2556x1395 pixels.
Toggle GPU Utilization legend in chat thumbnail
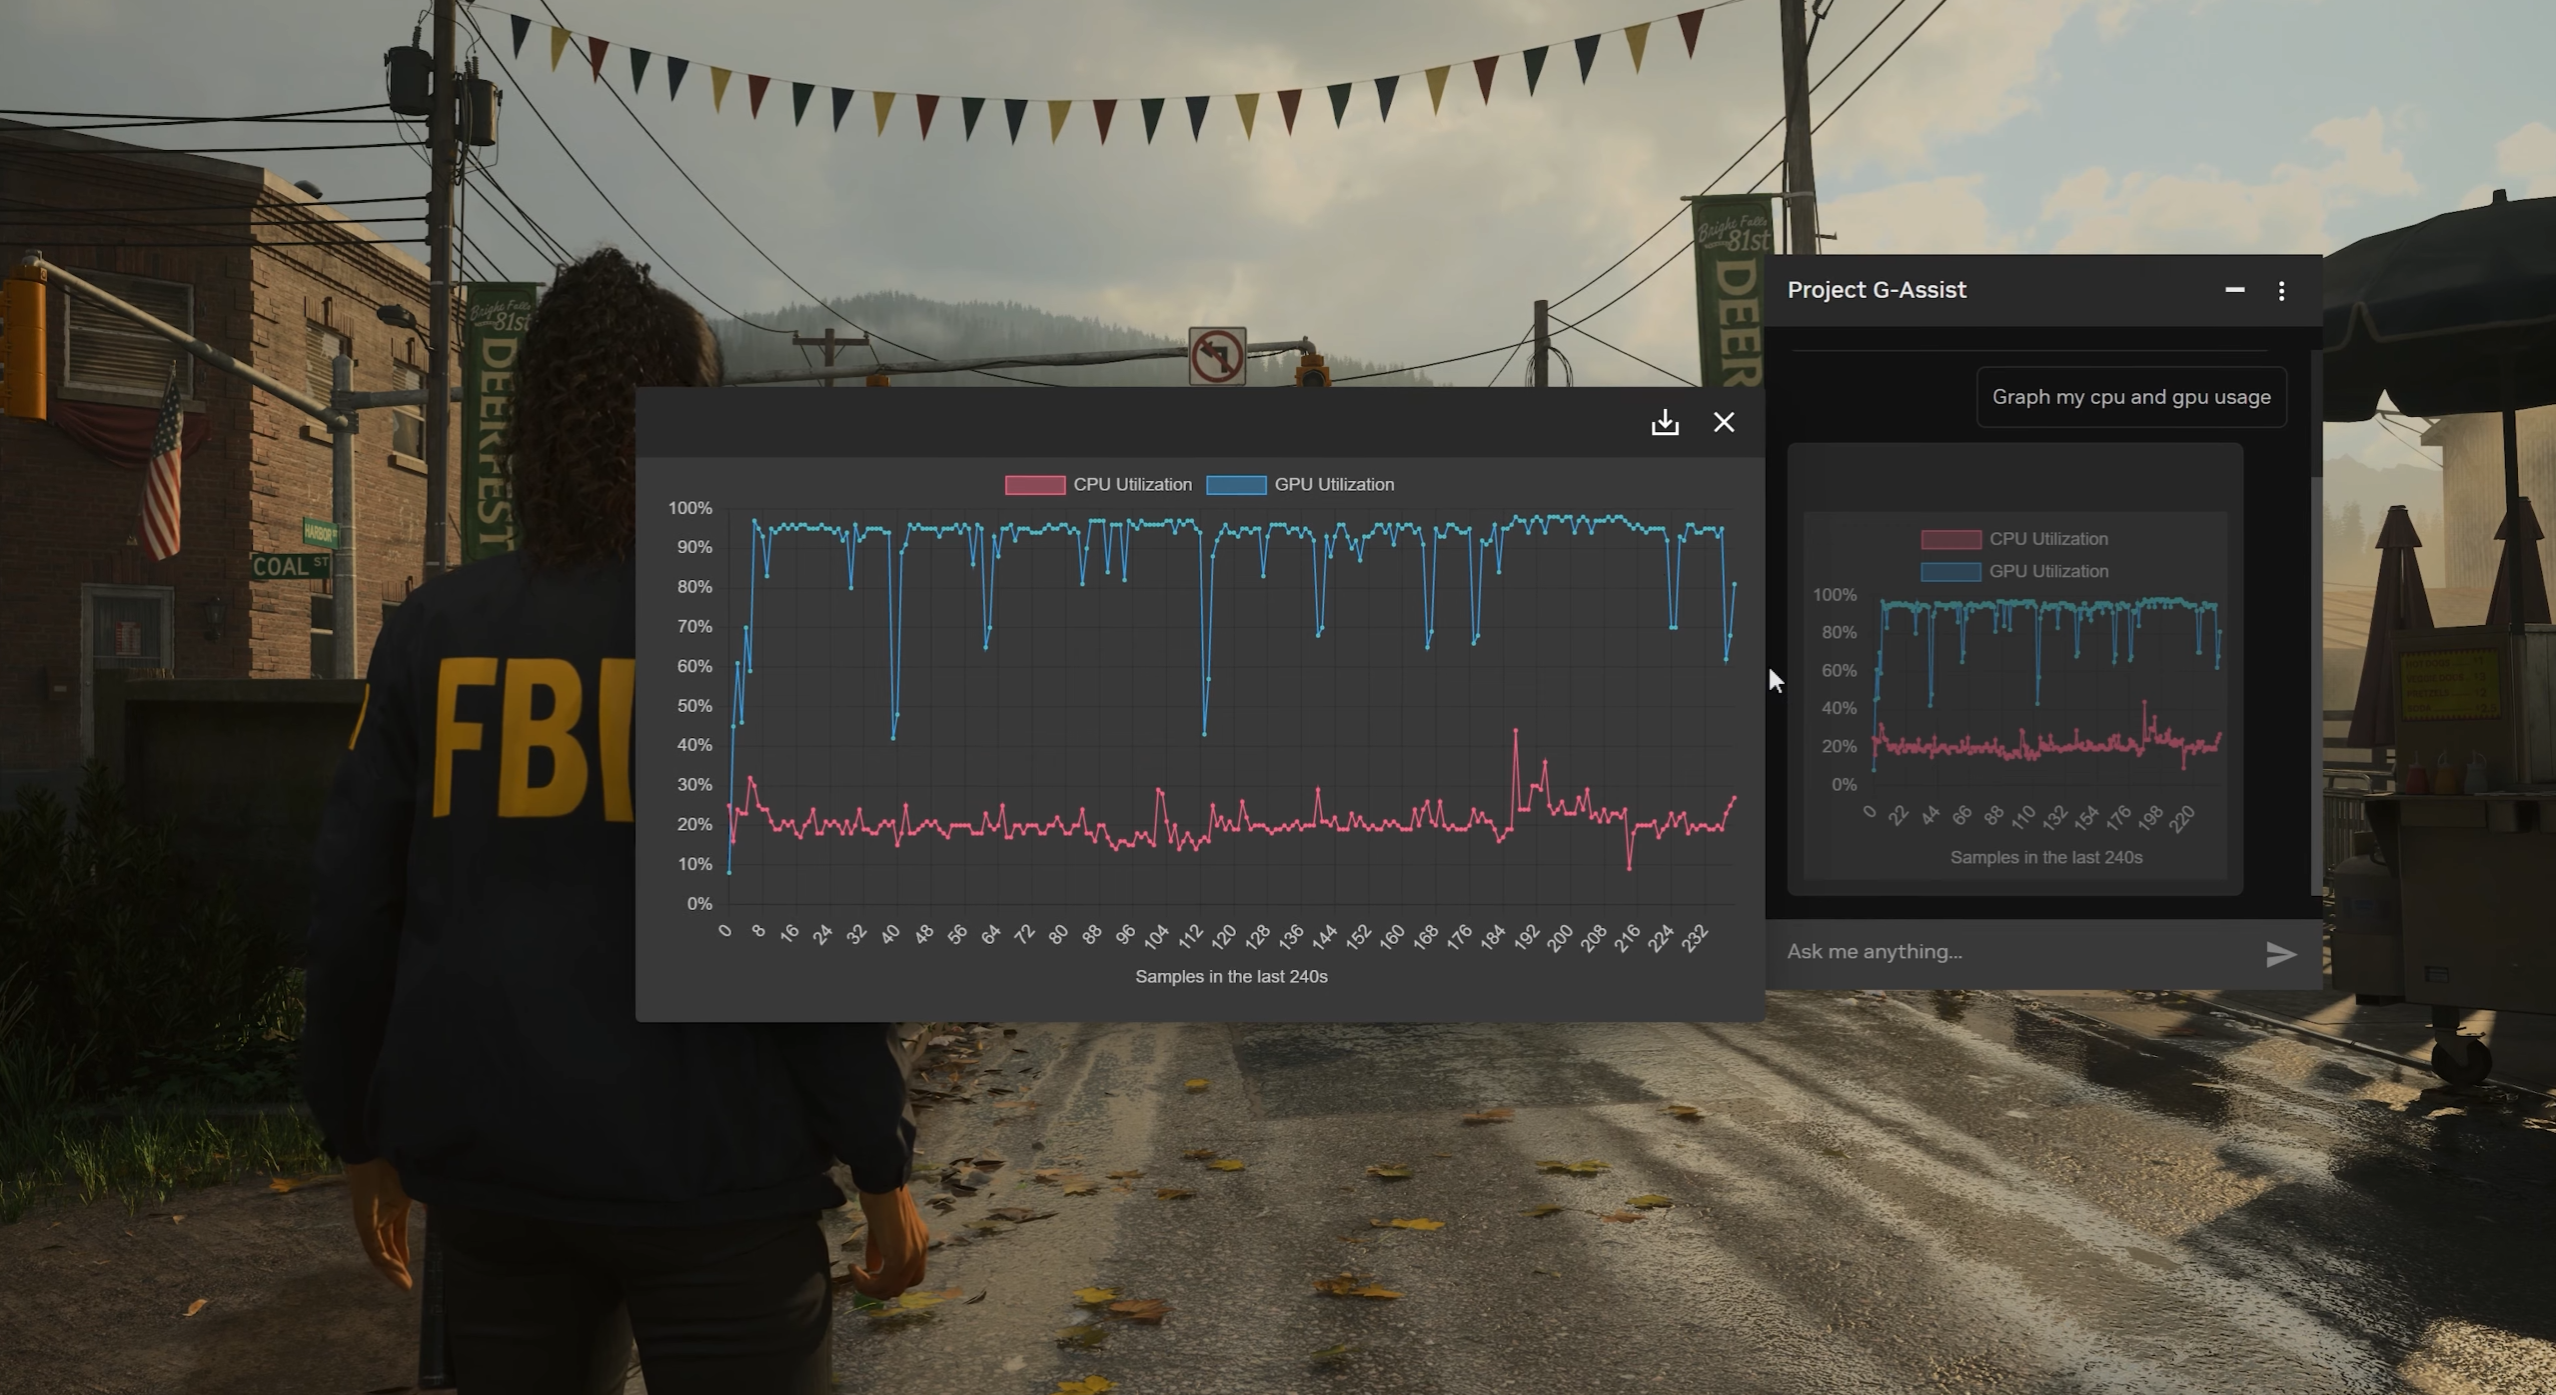point(2047,571)
